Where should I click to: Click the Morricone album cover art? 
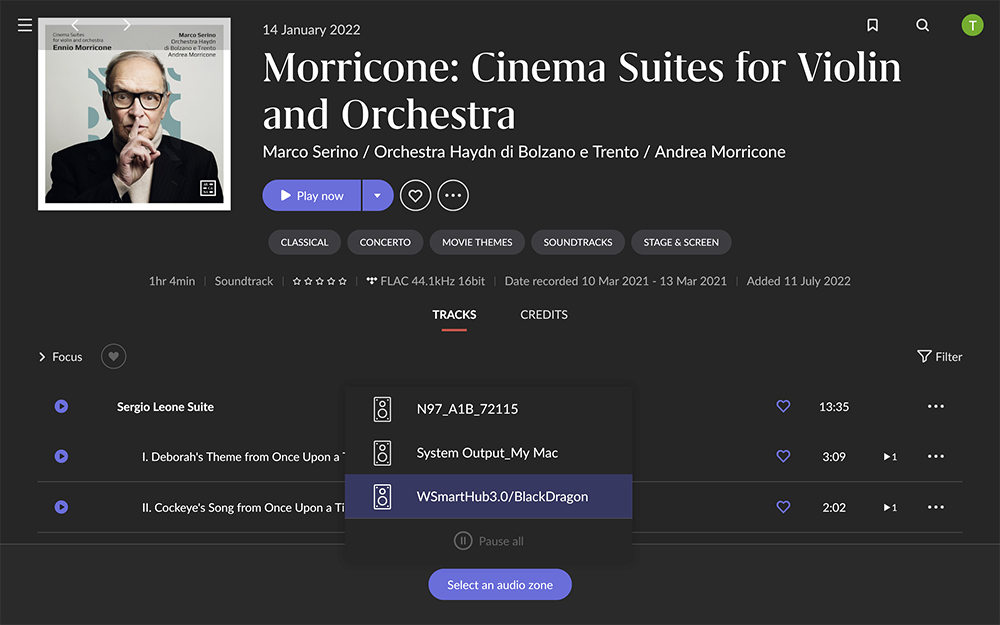tap(135, 114)
